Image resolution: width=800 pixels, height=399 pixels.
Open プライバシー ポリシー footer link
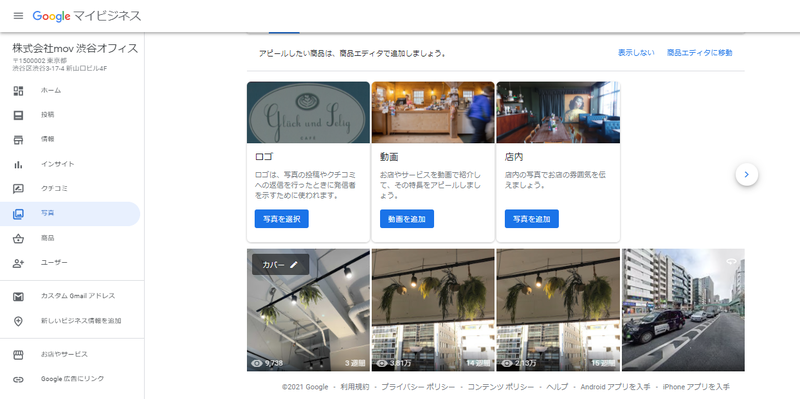[418, 387]
